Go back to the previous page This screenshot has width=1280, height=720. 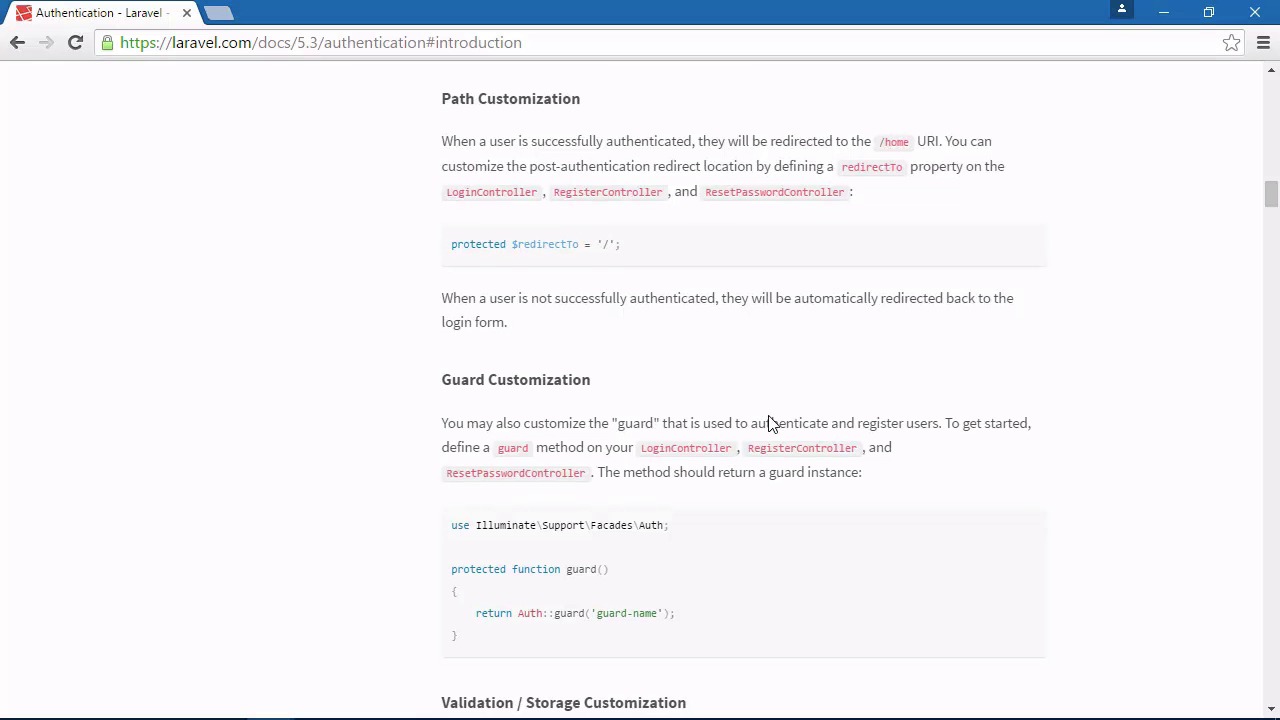(x=17, y=42)
